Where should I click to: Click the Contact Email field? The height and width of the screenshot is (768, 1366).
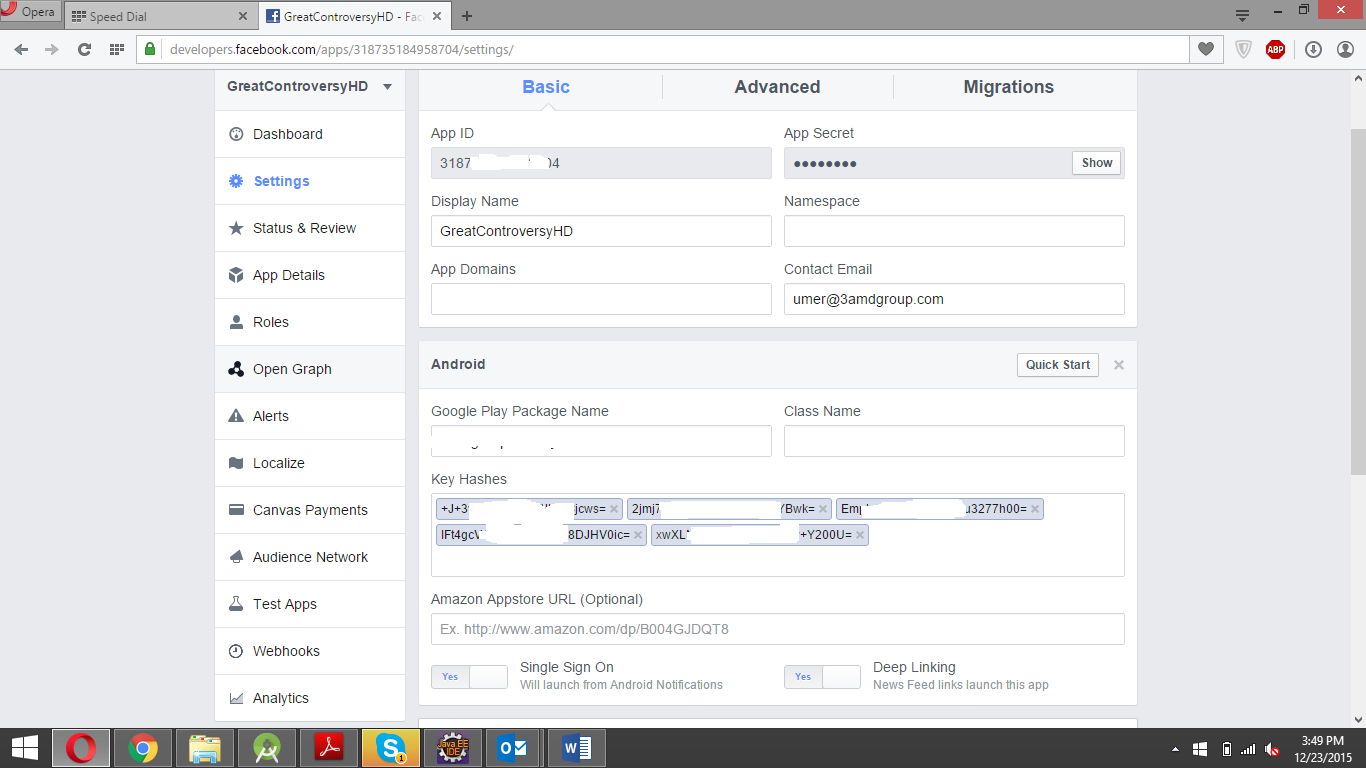(x=954, y=299)
